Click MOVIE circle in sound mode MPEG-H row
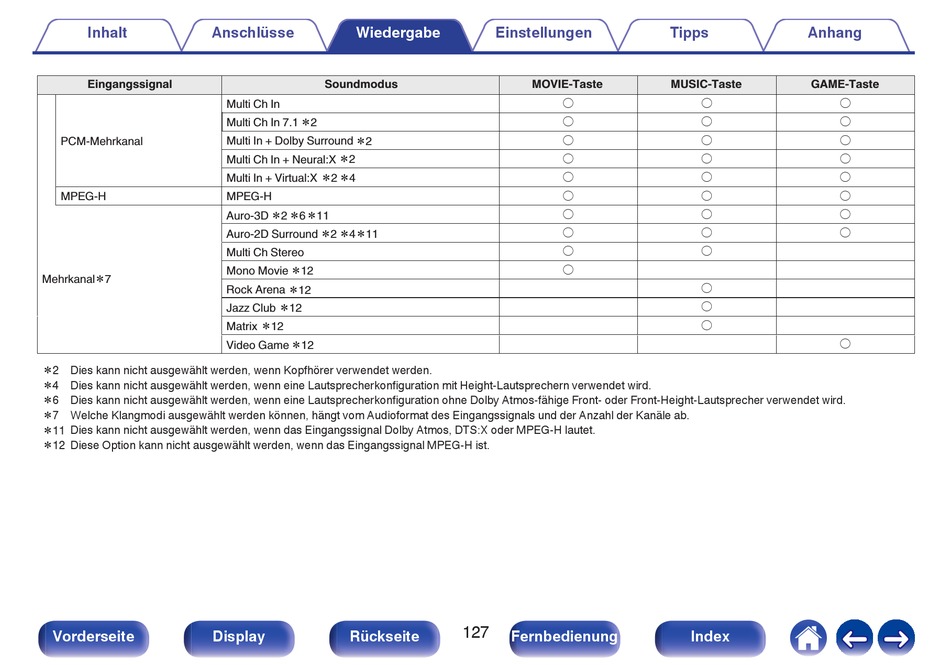 [568, 196]
